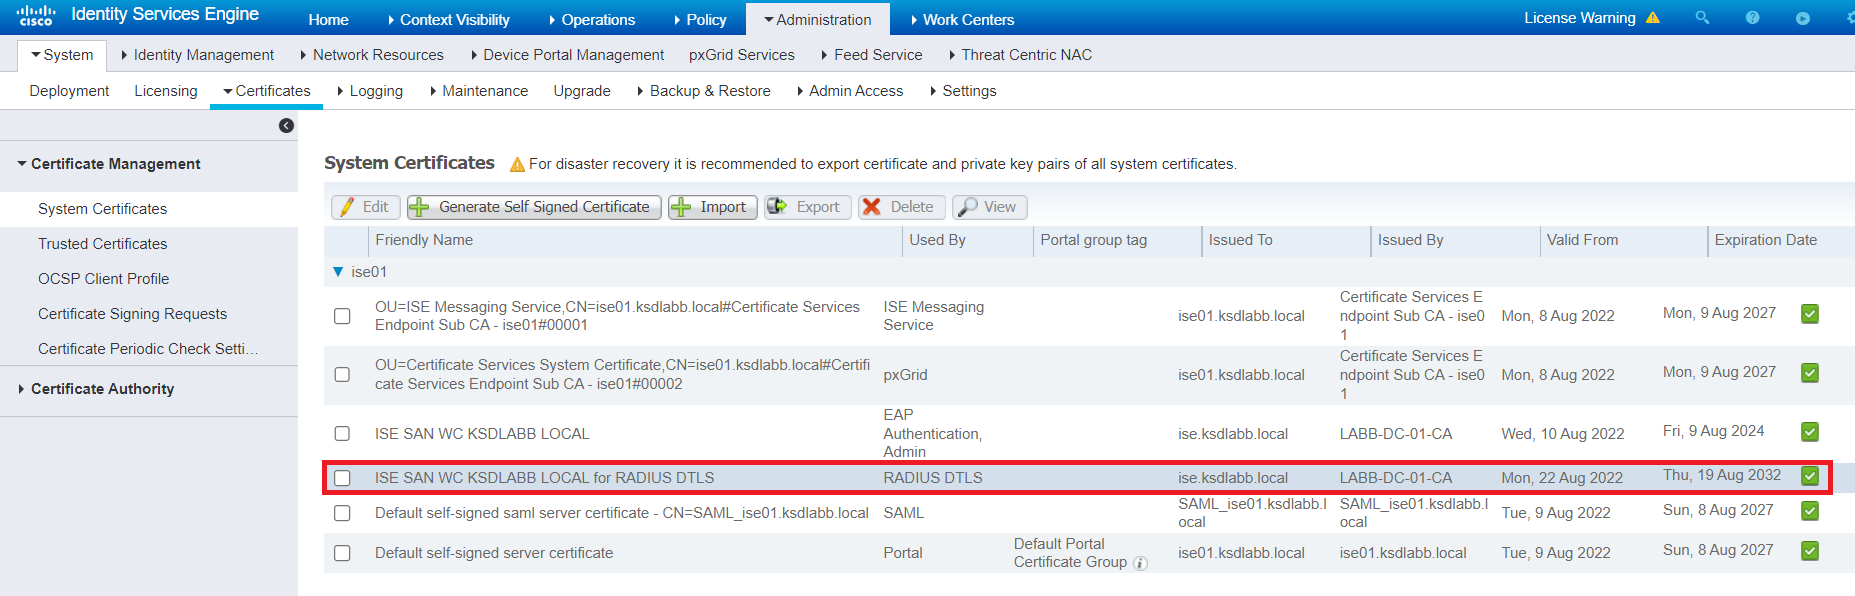Open the Maintenance submenu
1855x596 pixels.
tap(478, 91)
